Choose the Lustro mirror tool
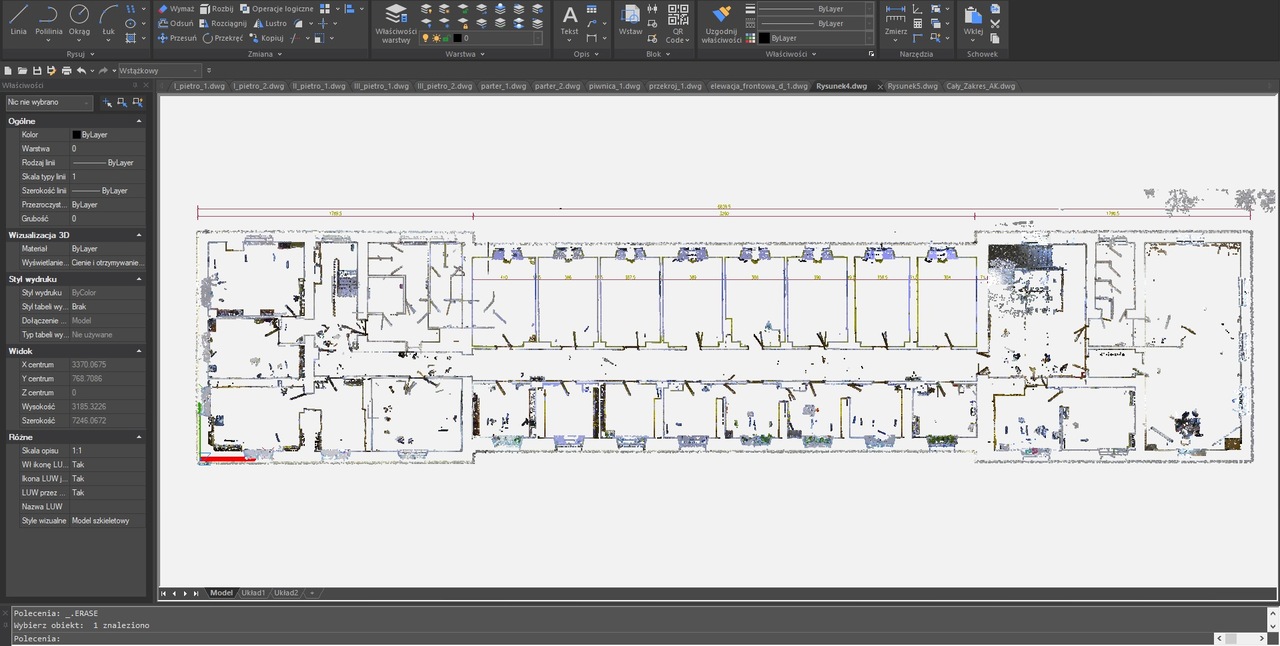The image size is (1280, 646). click(269, 23)
